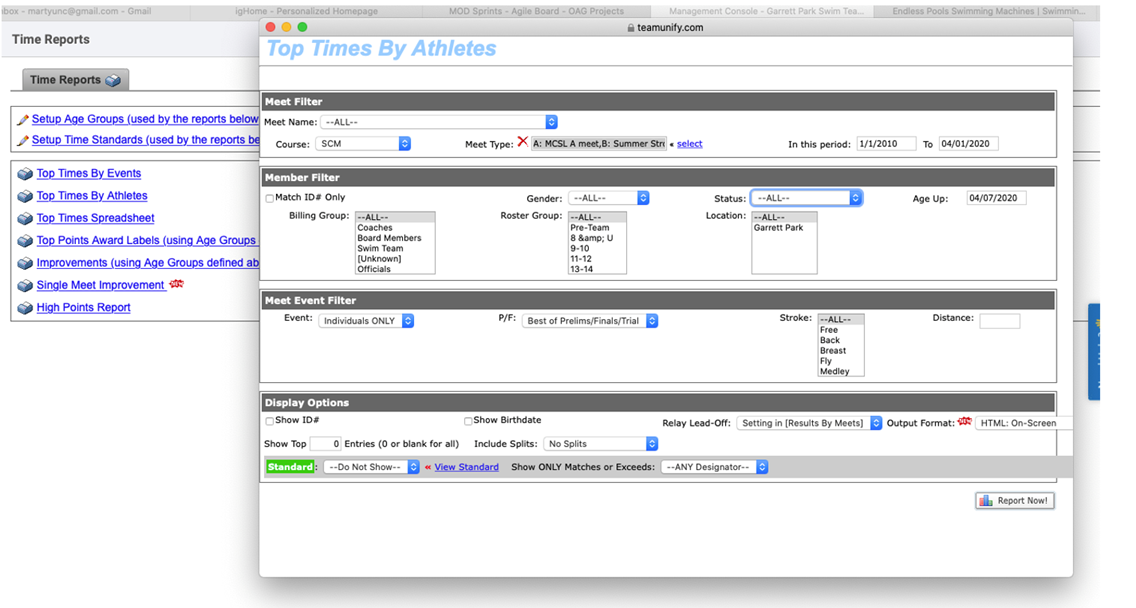Open the P/F Best of Prelims/Finals/Trial dropdown

coord(590,321)
